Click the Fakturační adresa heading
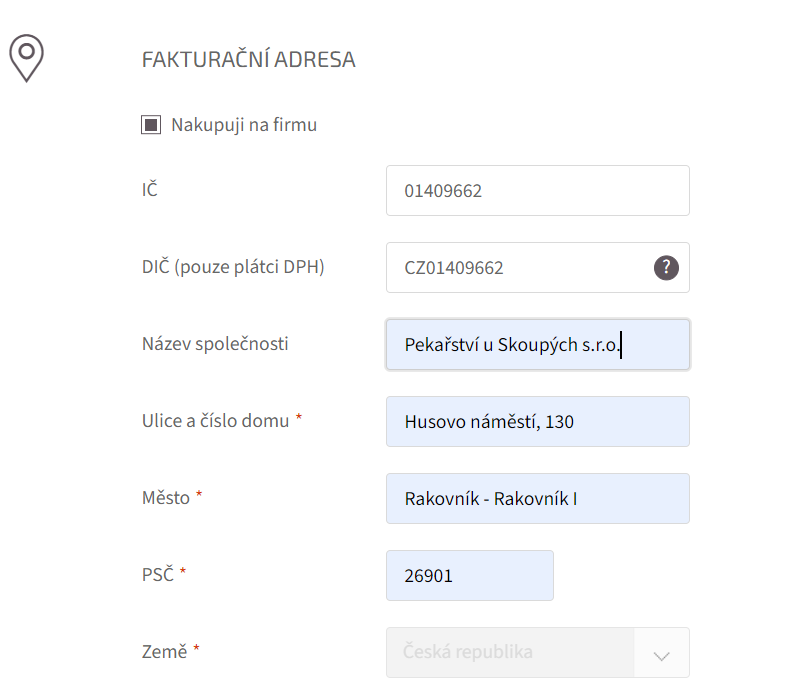This screenshot has height=695, width=802. [x=248, y=59]
